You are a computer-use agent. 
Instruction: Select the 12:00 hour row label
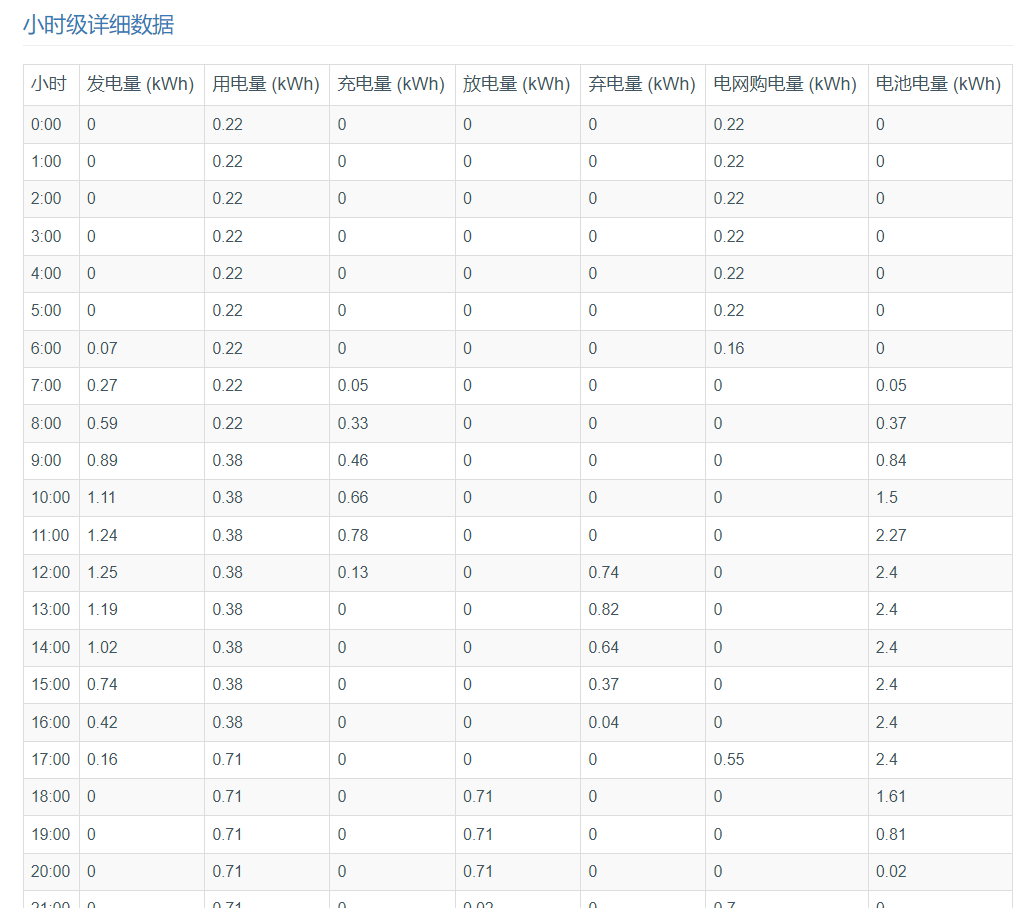point(50,572)
